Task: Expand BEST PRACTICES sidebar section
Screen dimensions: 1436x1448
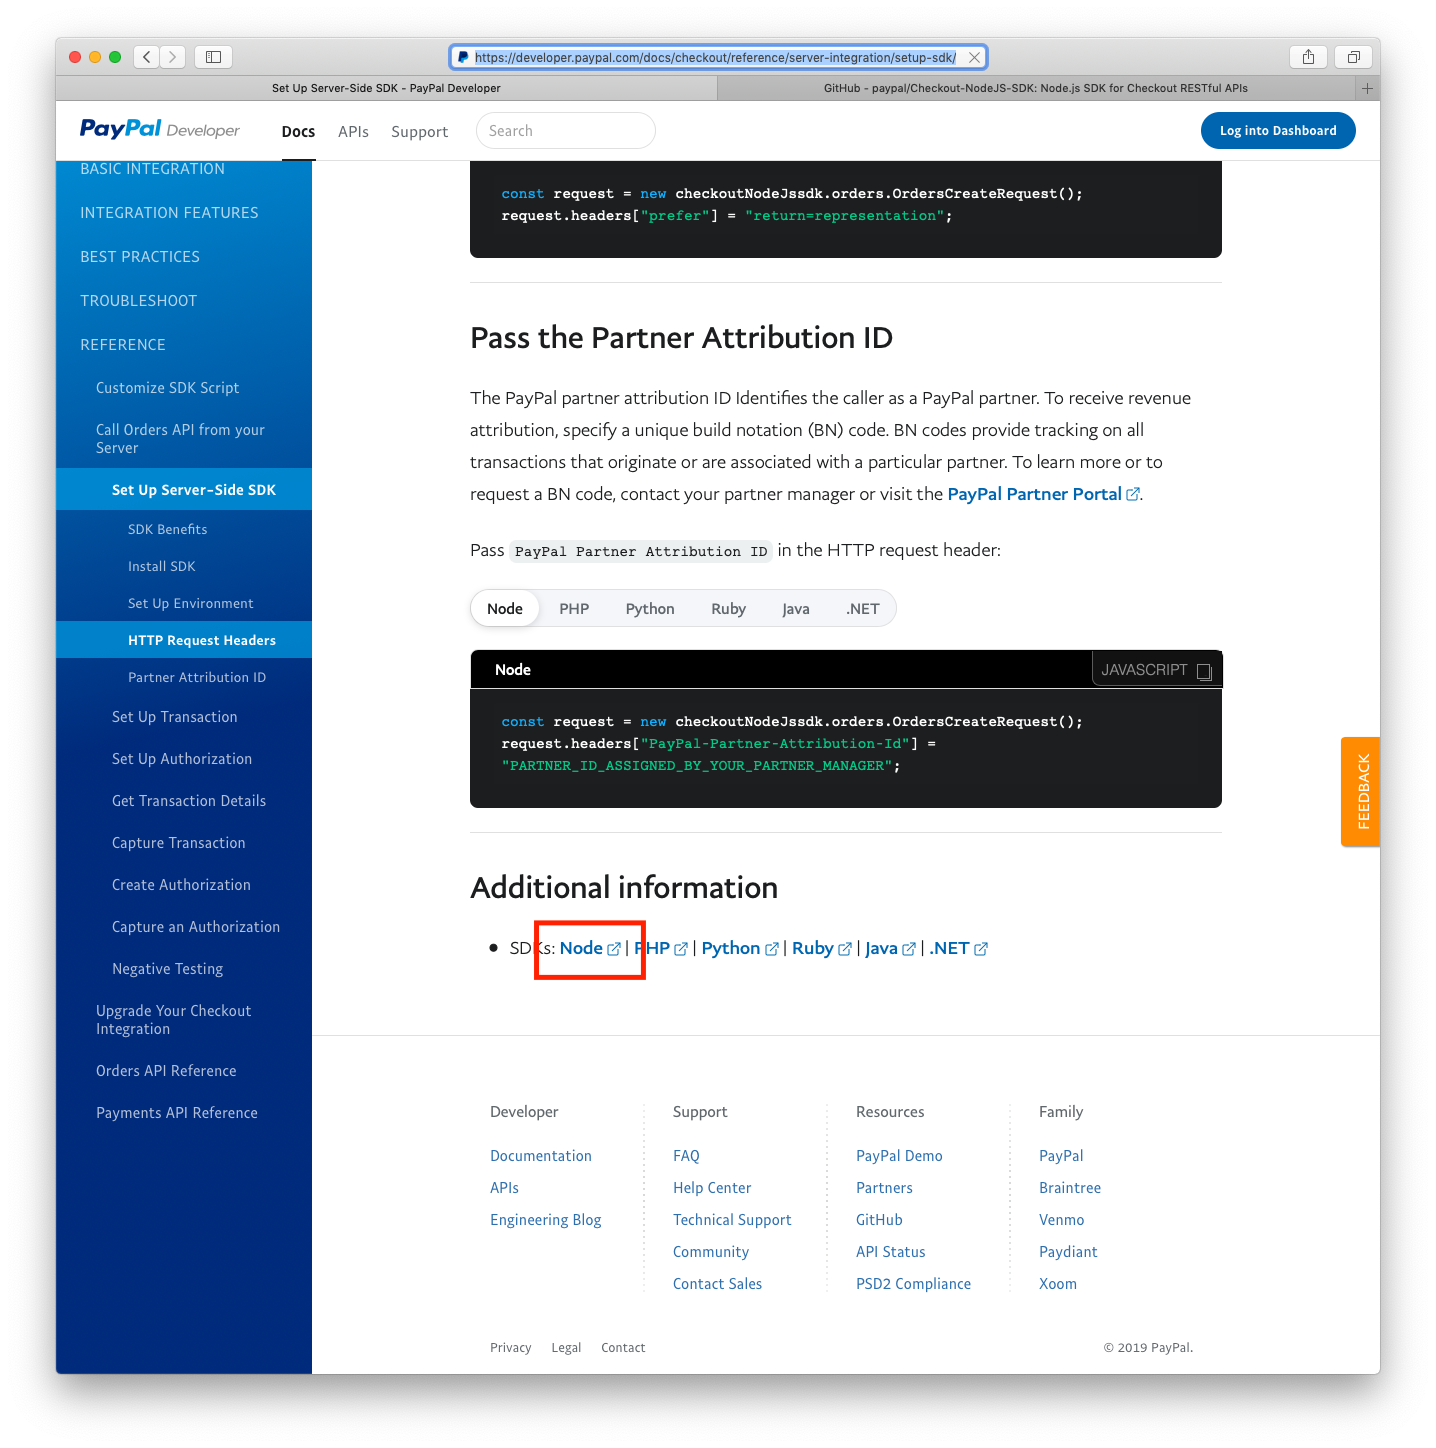Action: [x=140, y=257]
